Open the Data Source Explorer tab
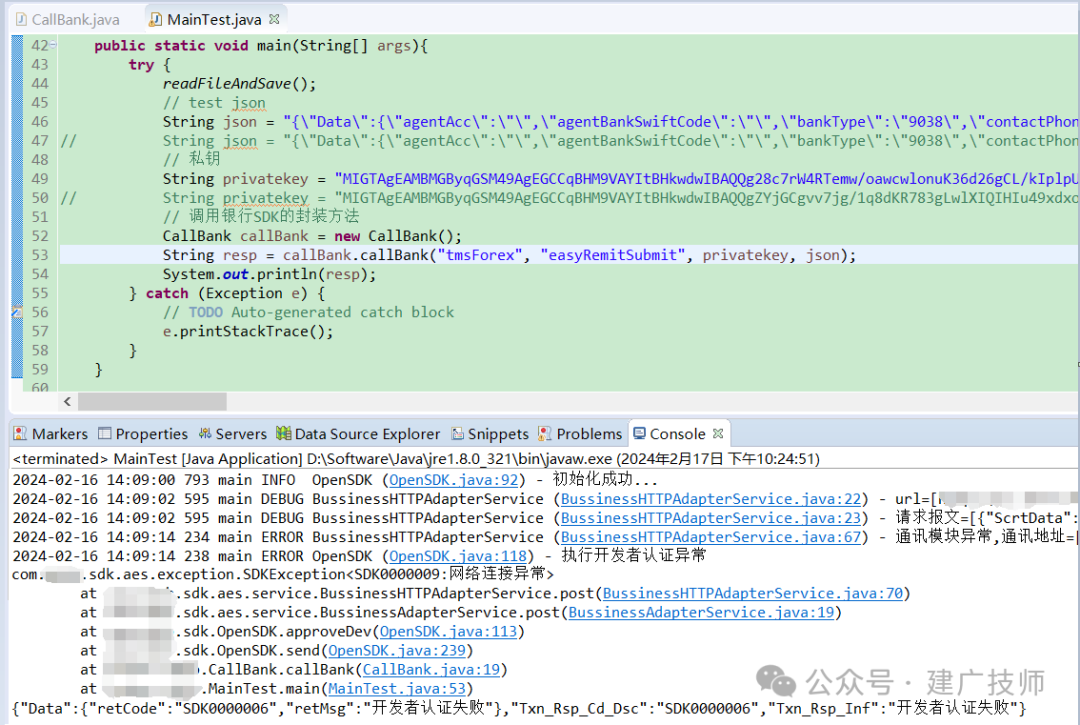This screenshot has width=1080, height=725. 357,434
